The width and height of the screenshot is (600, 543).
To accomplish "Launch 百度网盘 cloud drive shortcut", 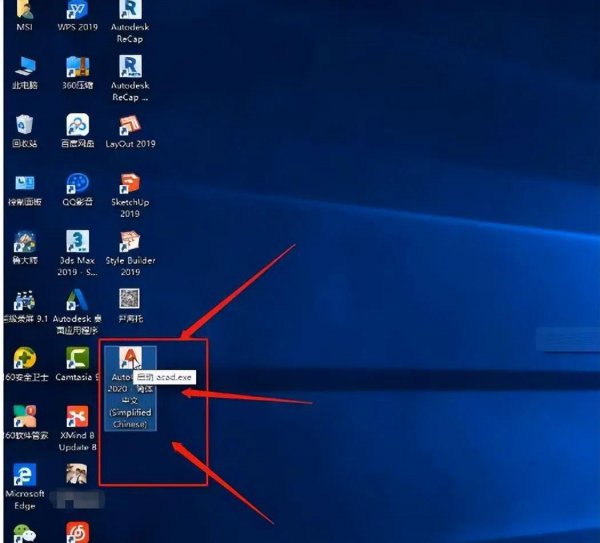I will coord(77,125).
